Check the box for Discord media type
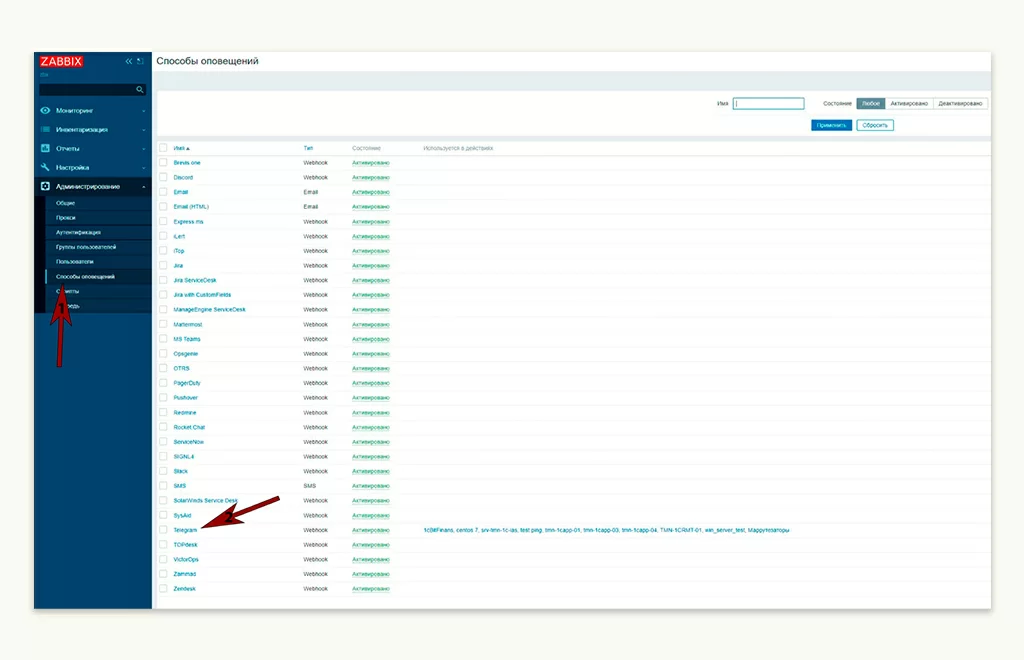 [x=163, y=177]
